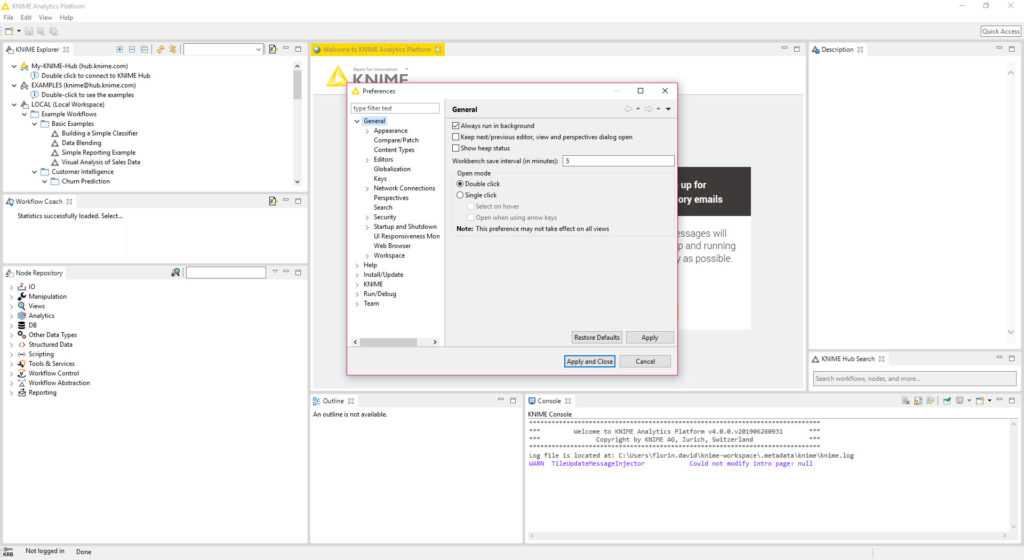Open the Help menu
This screenshot has height=560, width=1024.
(67, 18)
